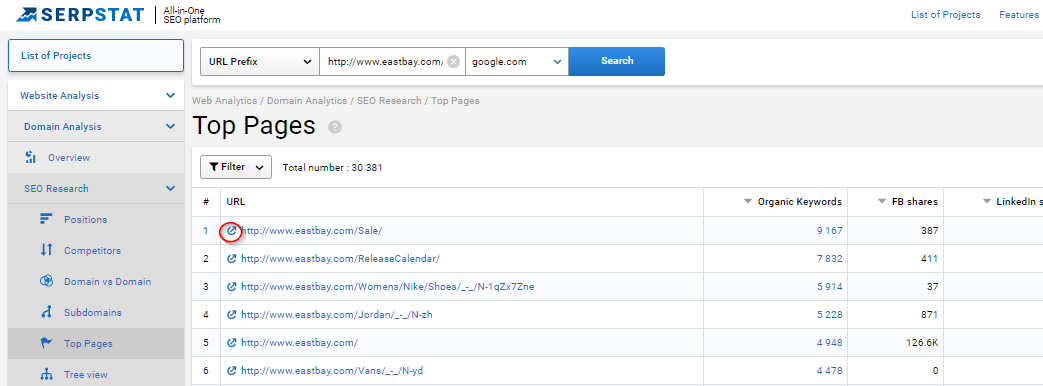
Task: Open the http://www.eastbay.com/ homepage link
Action: pyautogui.click(x=299, y=343)
